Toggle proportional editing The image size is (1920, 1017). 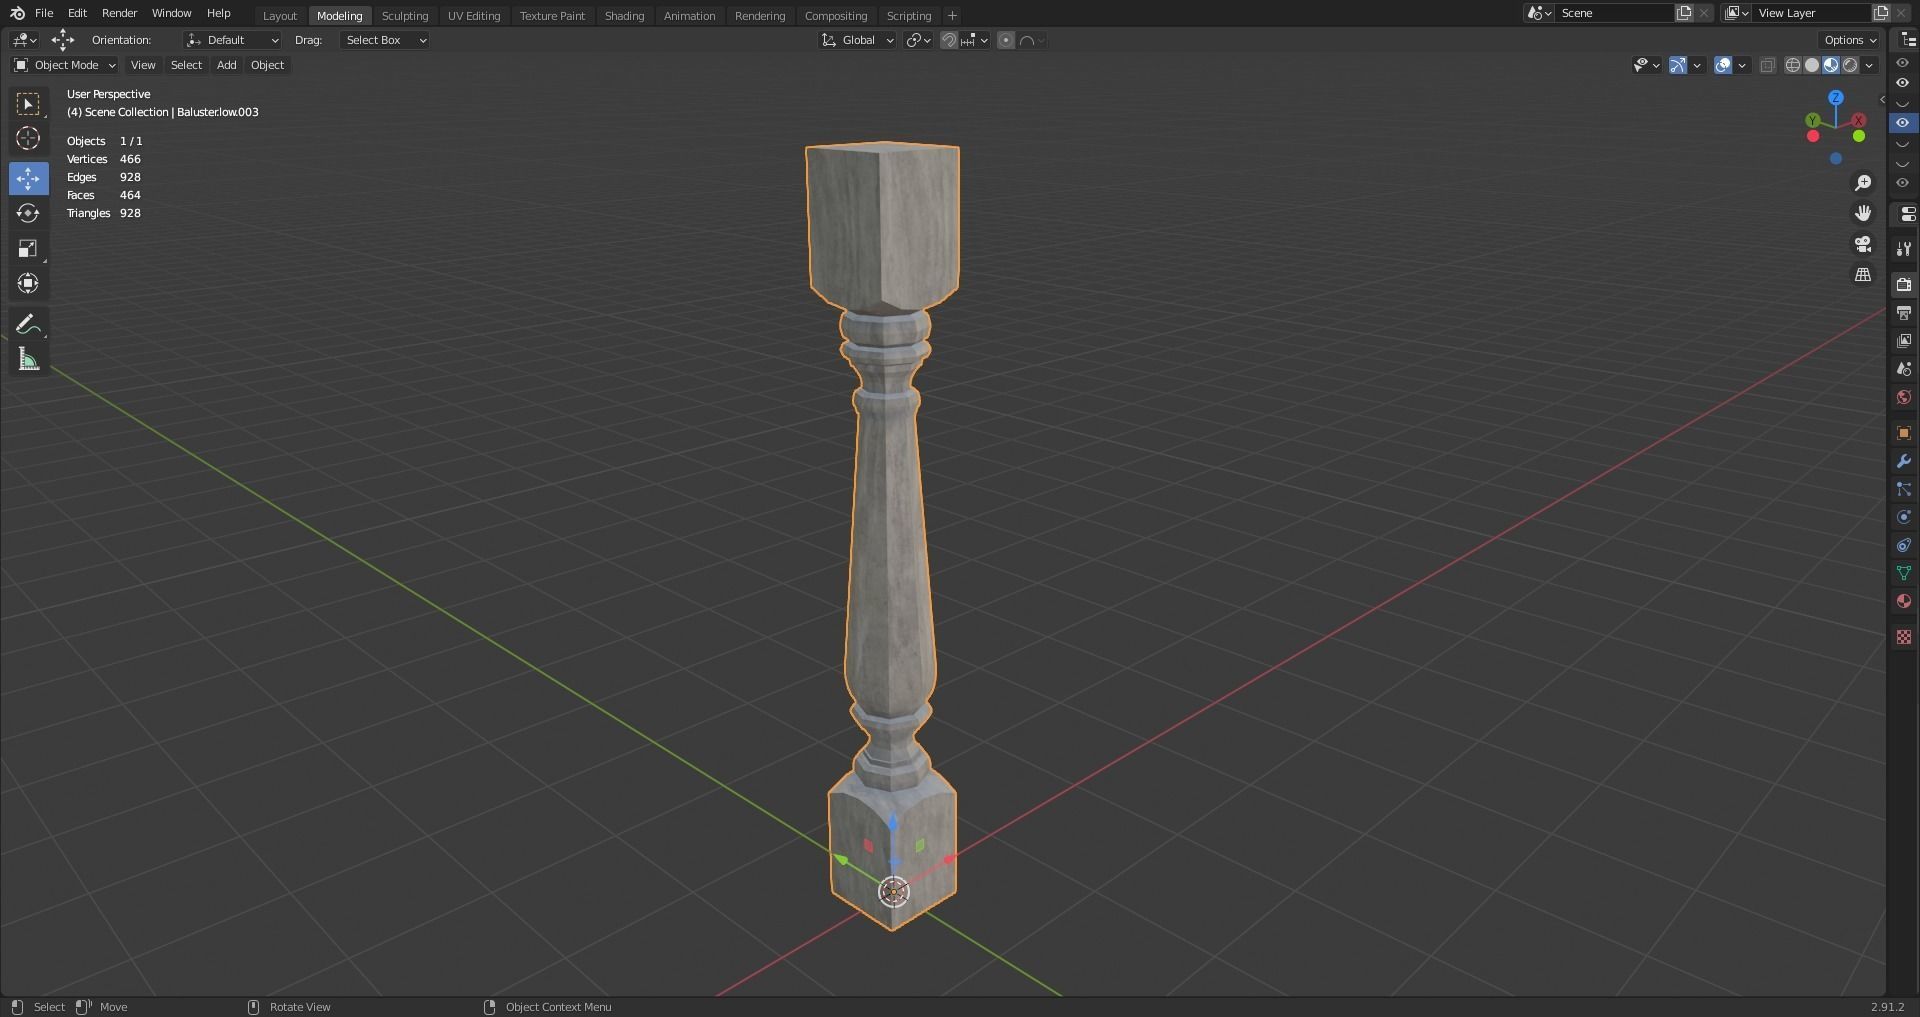point(1006,40)
